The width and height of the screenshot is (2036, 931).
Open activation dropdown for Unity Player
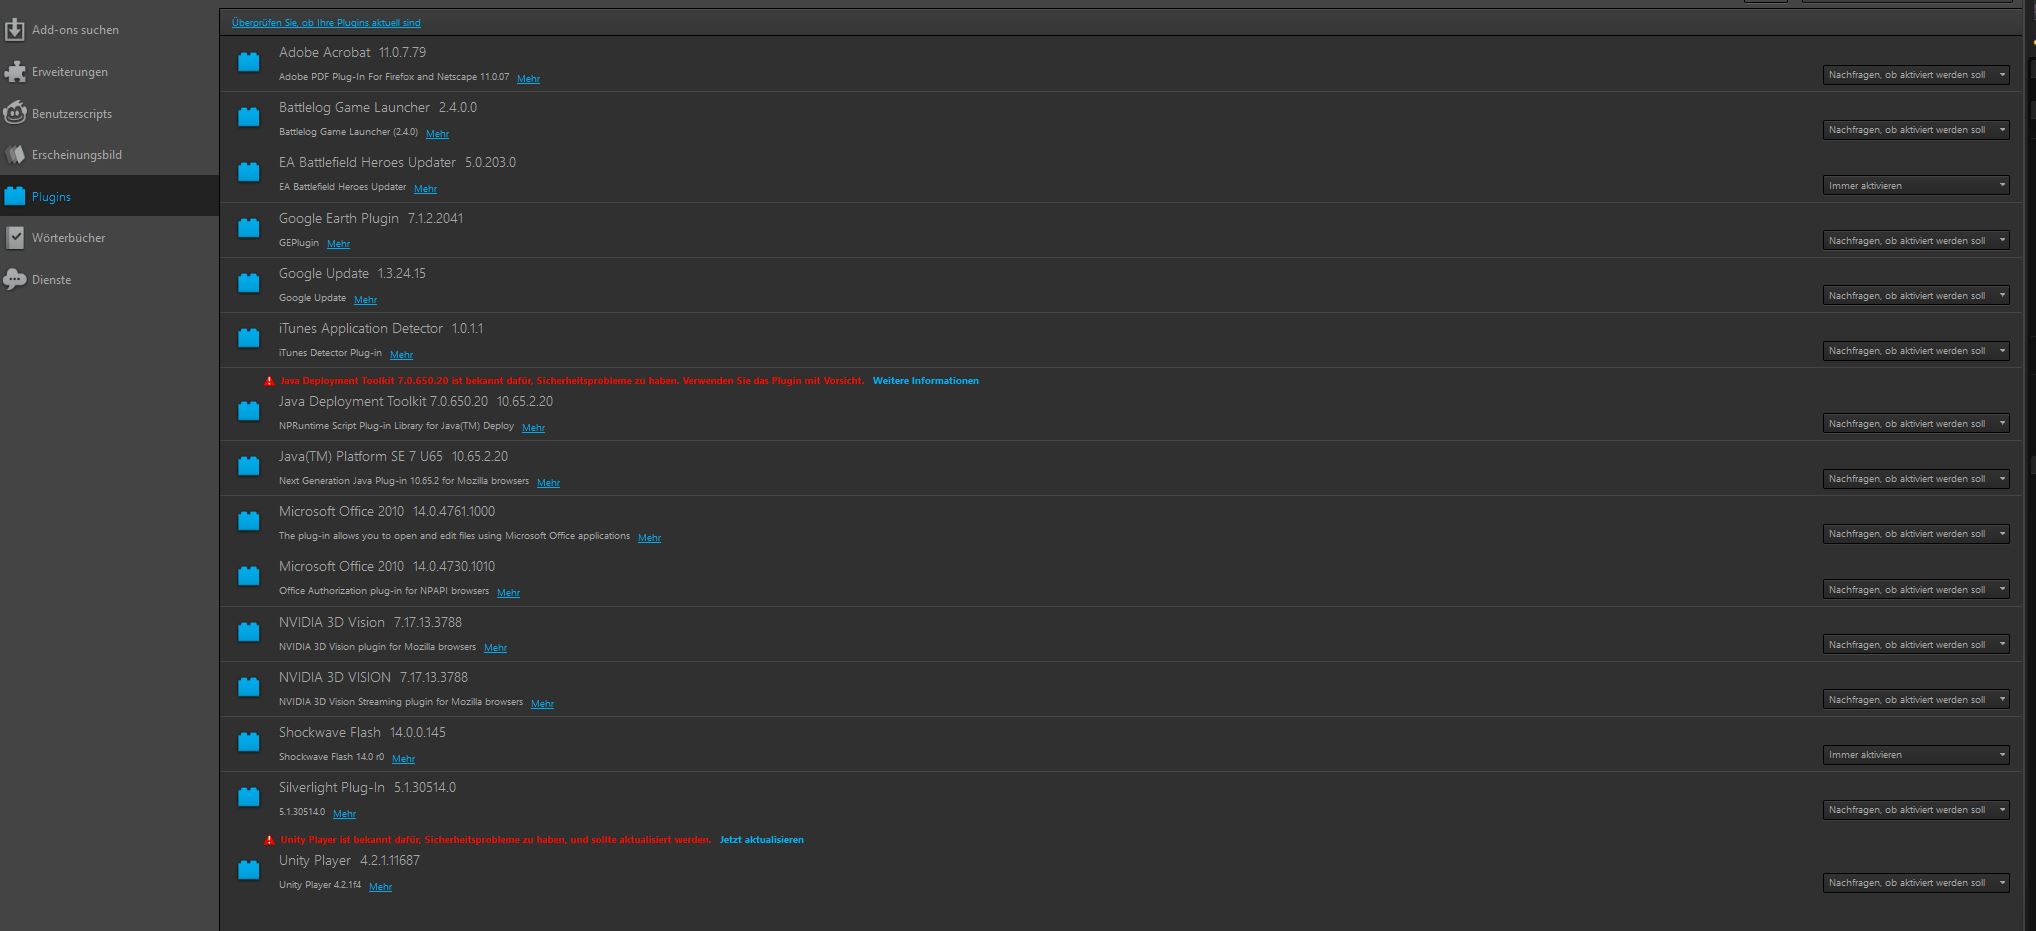pyautogui.click(x=1916, y=883)
